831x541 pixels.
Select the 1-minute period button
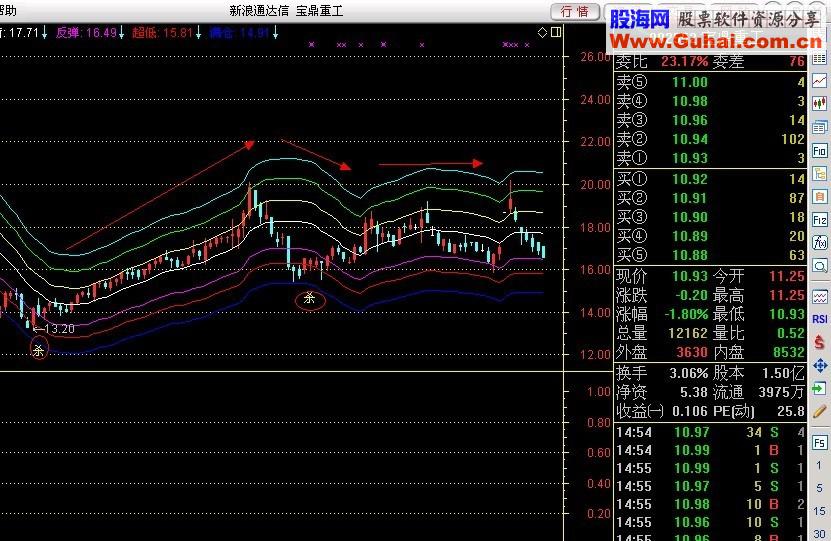pos(819,466)
